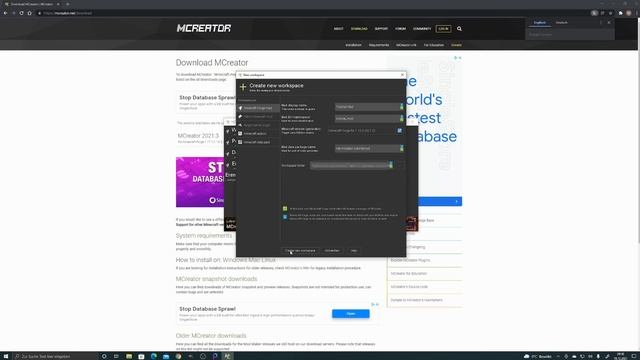Click the MCreator logo on the website
640x360 pixels.
(x=204, y=28)
